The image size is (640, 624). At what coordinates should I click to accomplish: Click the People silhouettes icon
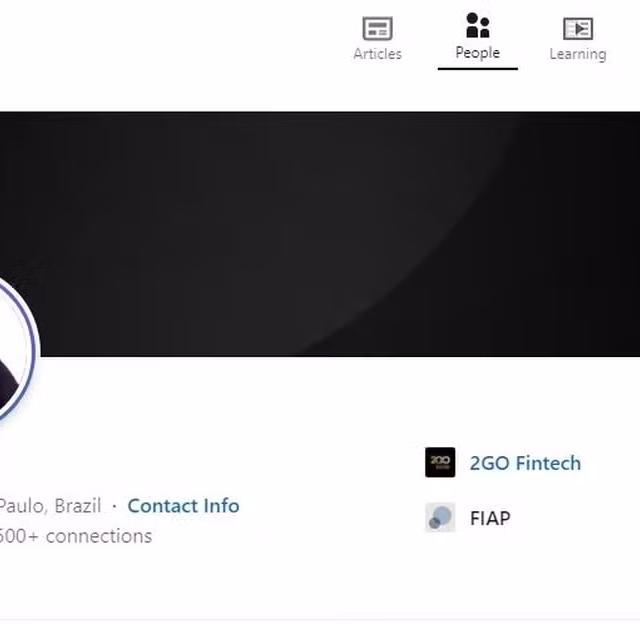pyautogui.click(x=478, y=25)
